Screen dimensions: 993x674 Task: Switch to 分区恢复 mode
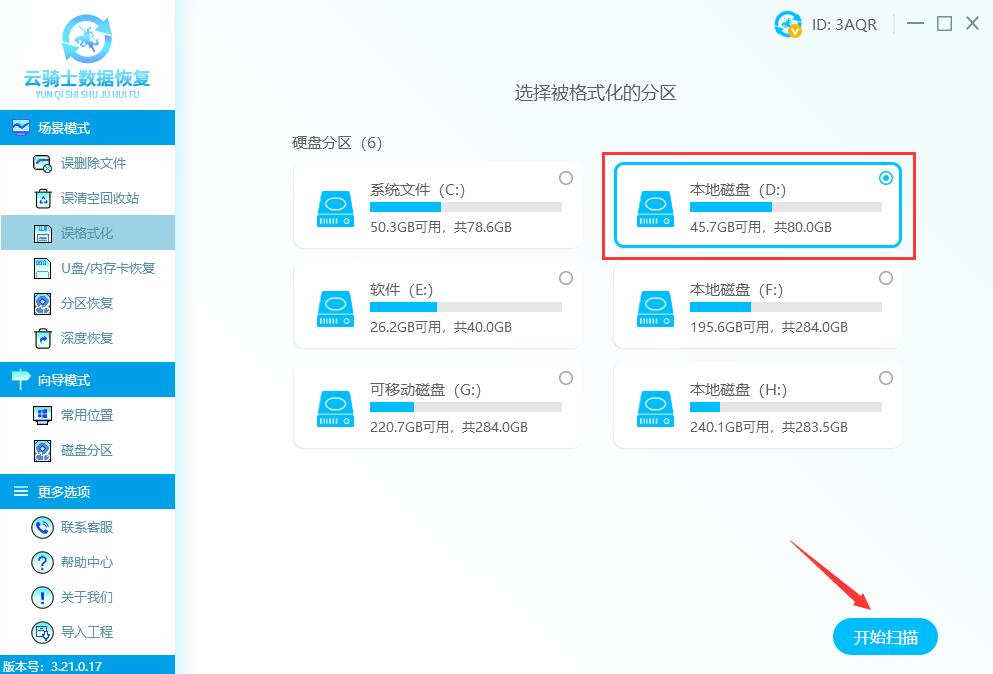coord(87,303)
